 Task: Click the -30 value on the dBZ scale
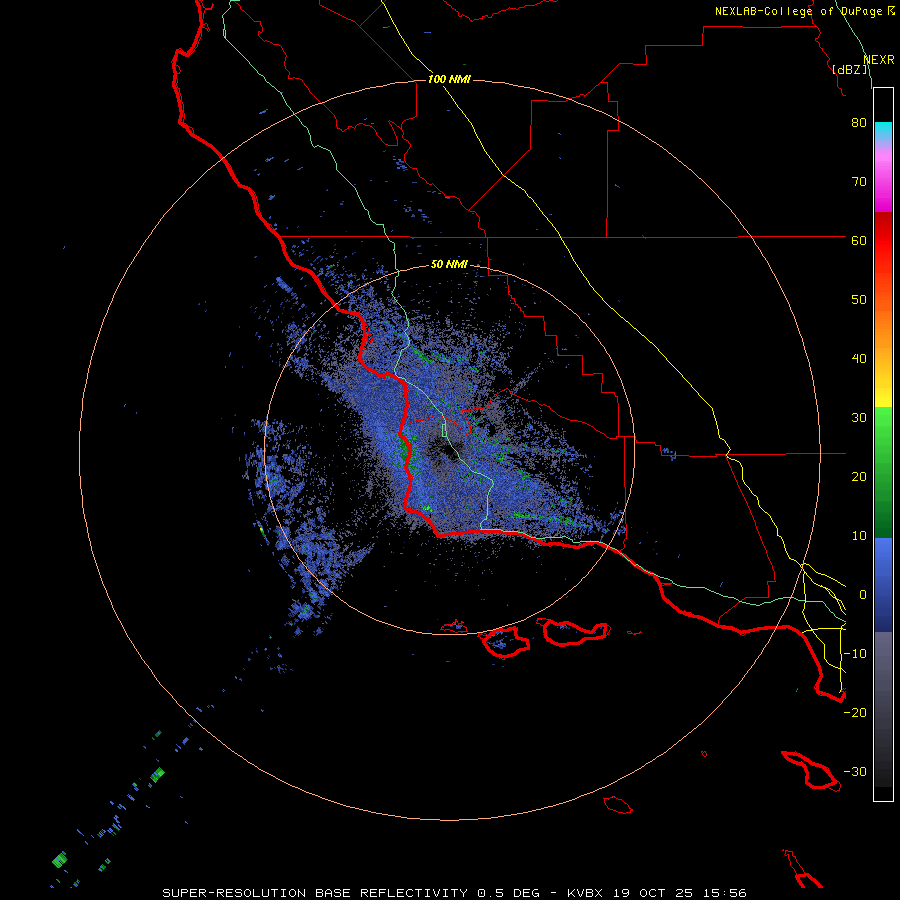point(855,772)
